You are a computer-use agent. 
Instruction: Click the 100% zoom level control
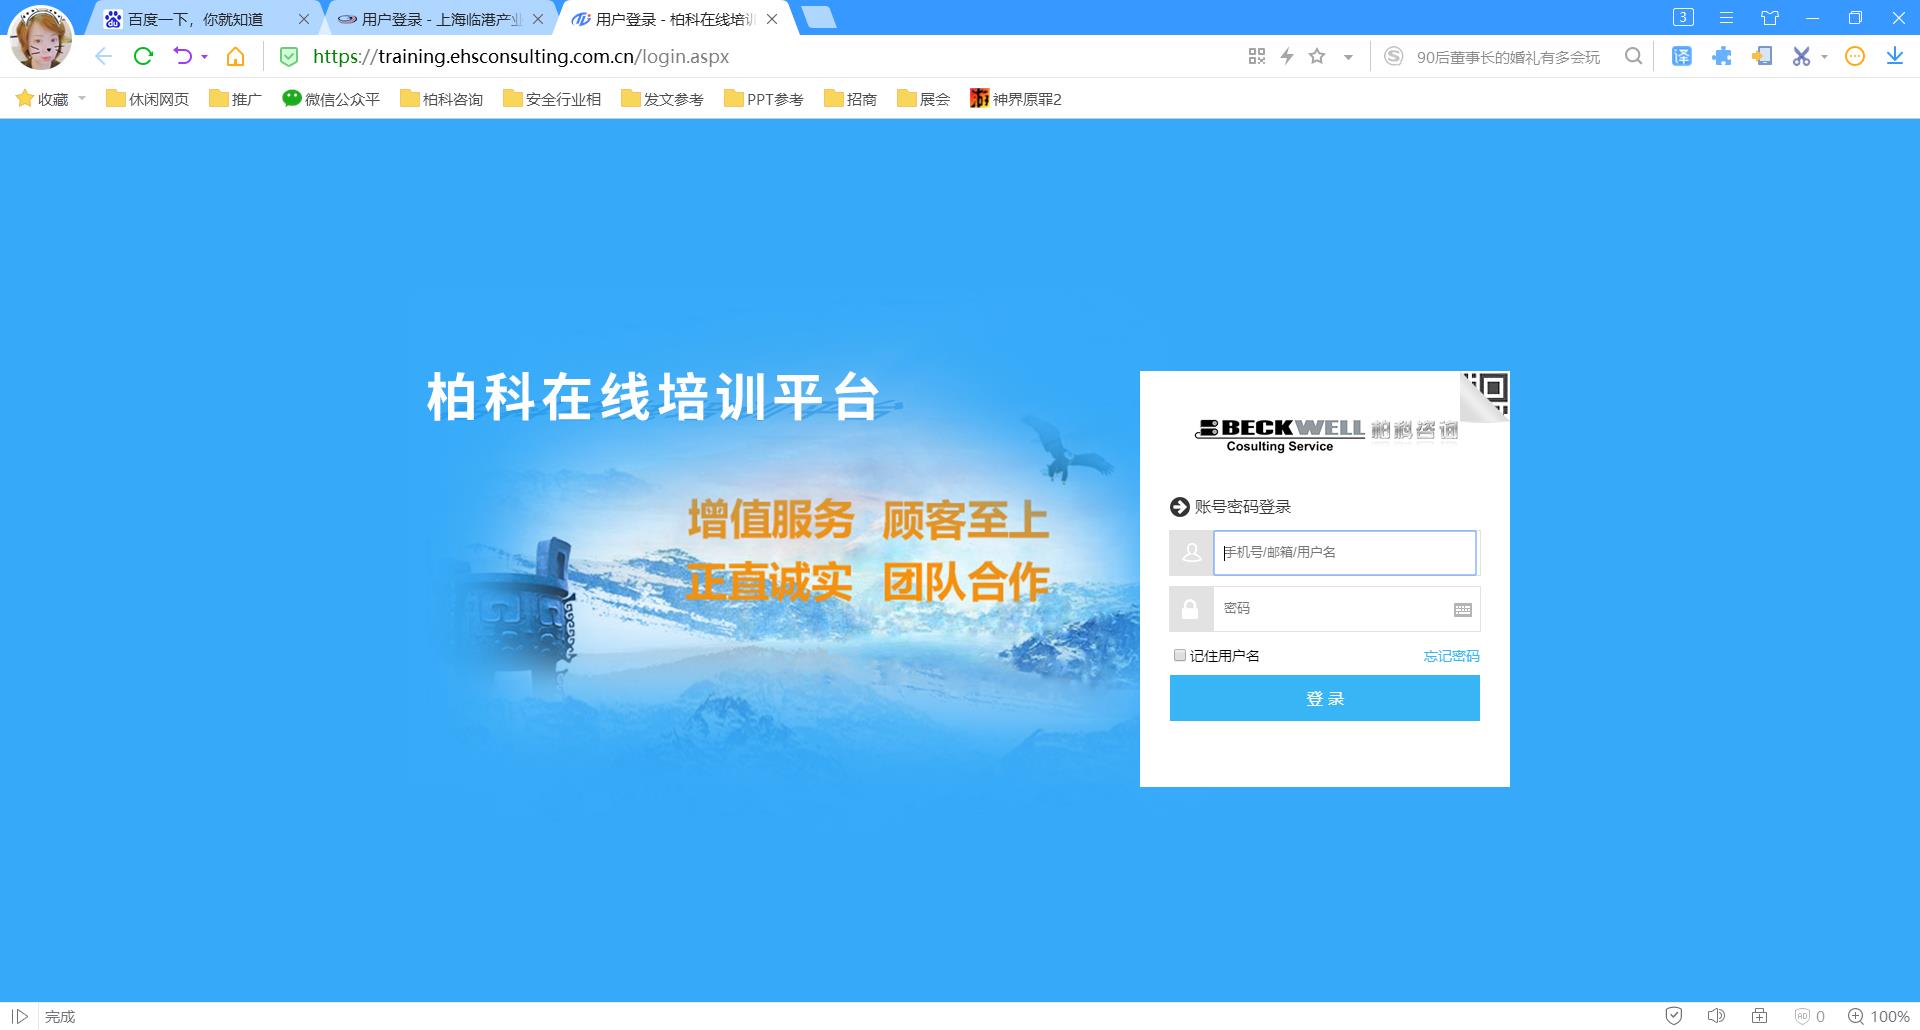[1879, 1016]
